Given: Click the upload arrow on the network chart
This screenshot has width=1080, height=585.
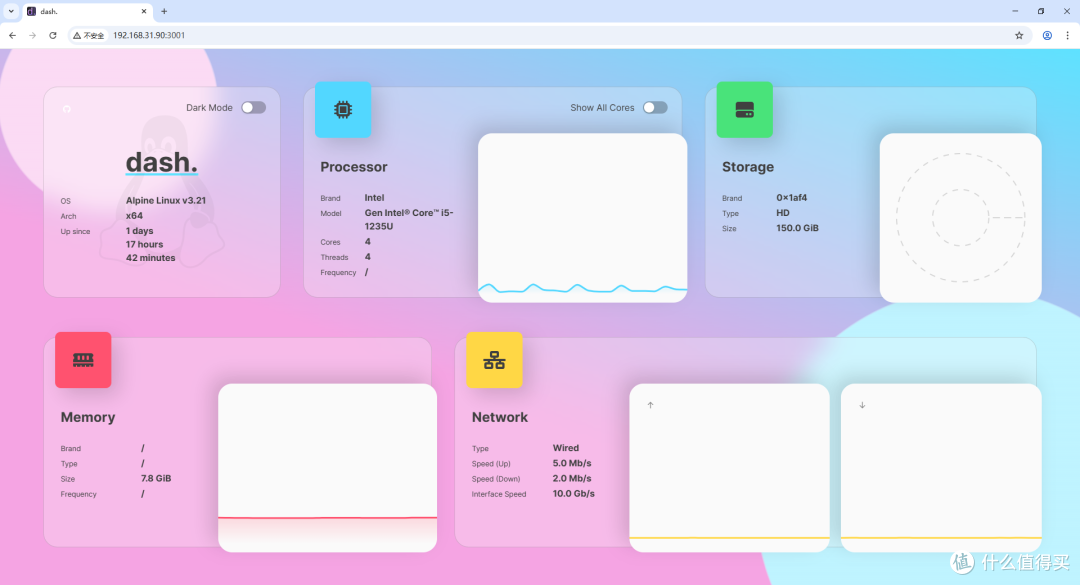Looking at the screenshot, I should (650, 405).
